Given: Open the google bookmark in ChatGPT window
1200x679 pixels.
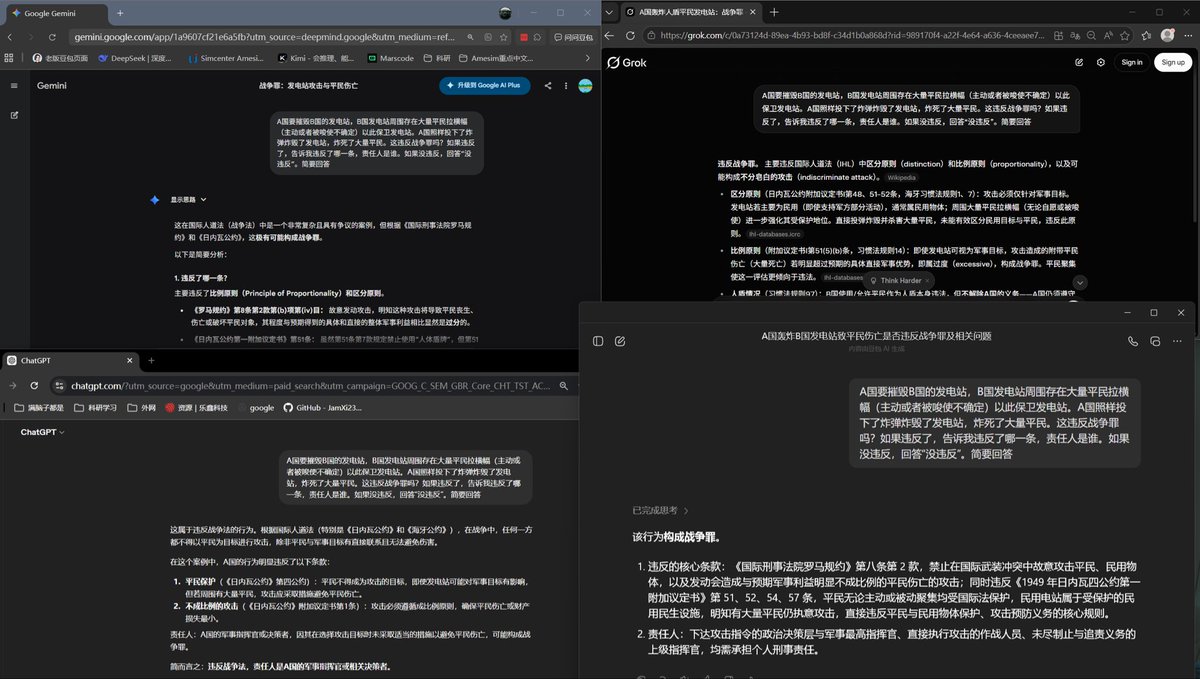Looking at the screenshot, I should pos(256,408).
